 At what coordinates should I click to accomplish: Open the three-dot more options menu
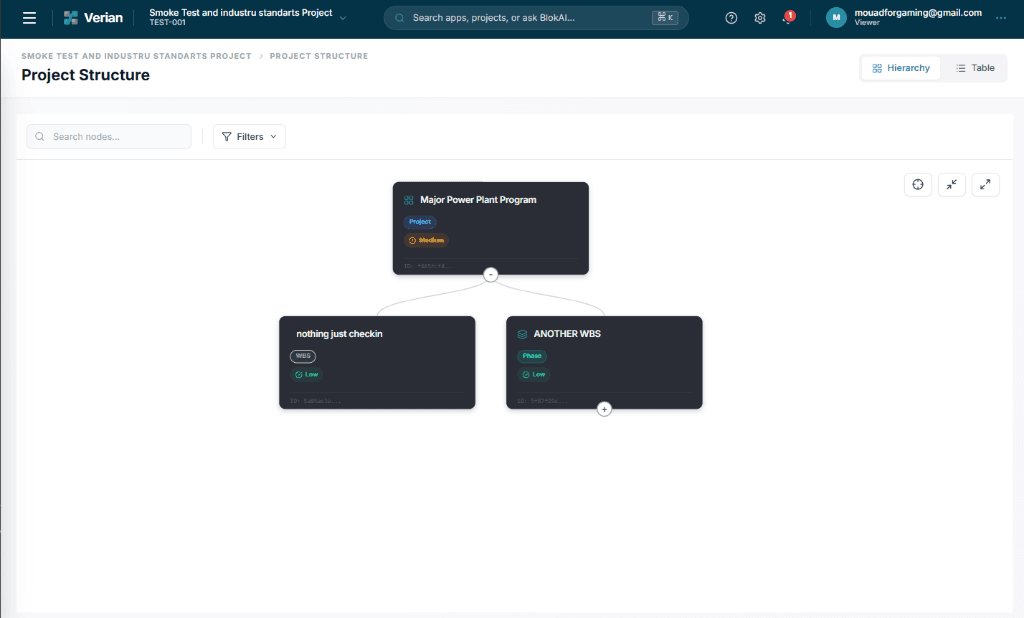pyautogui.click(x=1001, y=18)
